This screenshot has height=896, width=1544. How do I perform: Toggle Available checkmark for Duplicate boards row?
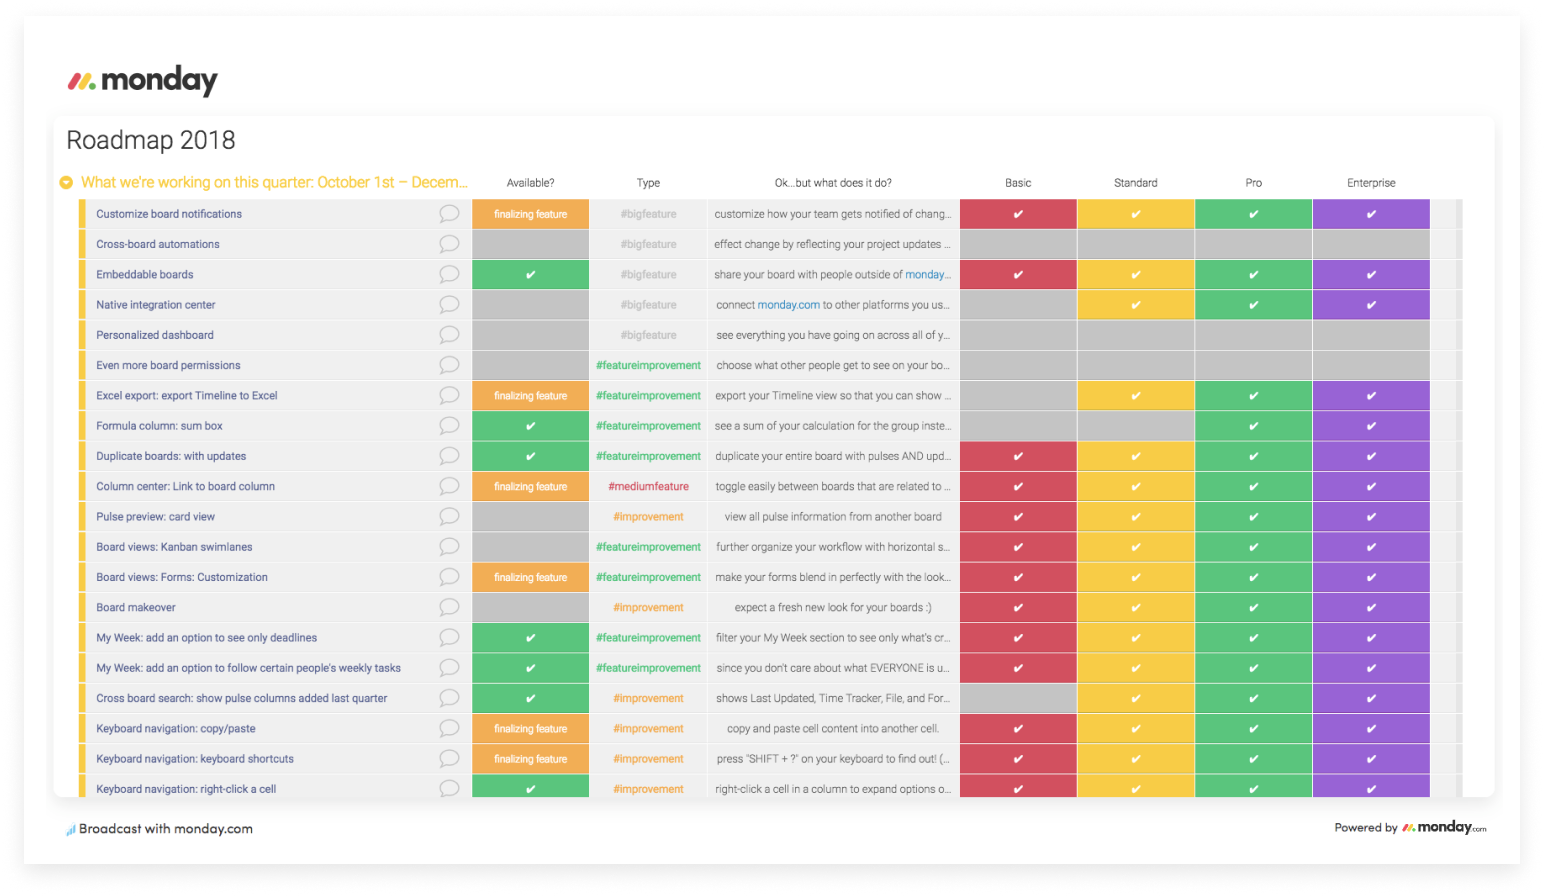click(x=530, y=456)
